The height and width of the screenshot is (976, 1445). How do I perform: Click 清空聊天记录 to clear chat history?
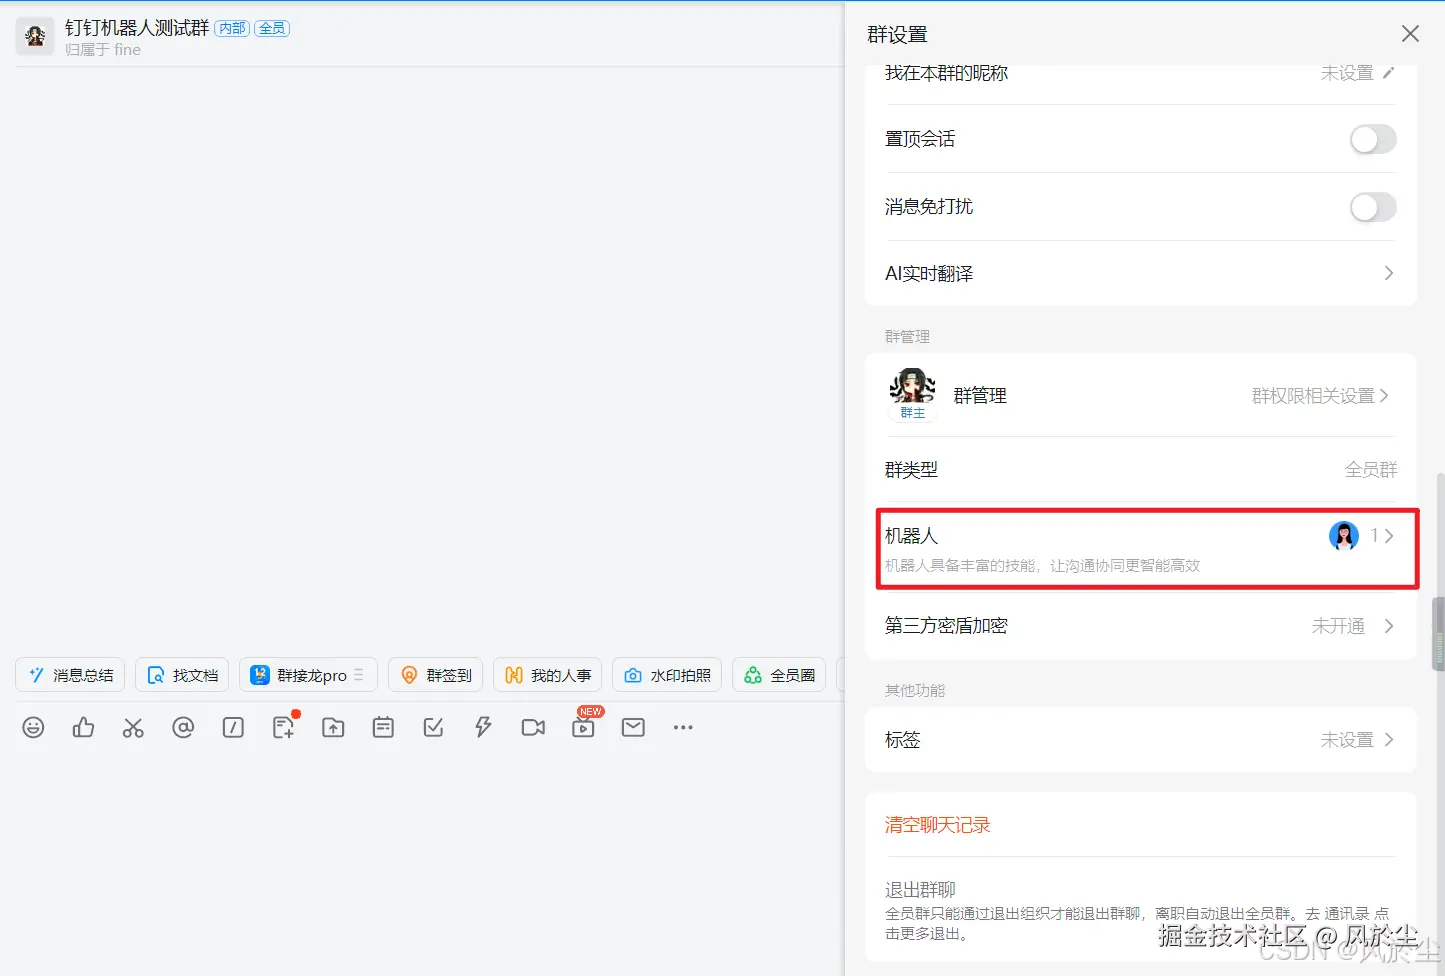tap(937, 824)
